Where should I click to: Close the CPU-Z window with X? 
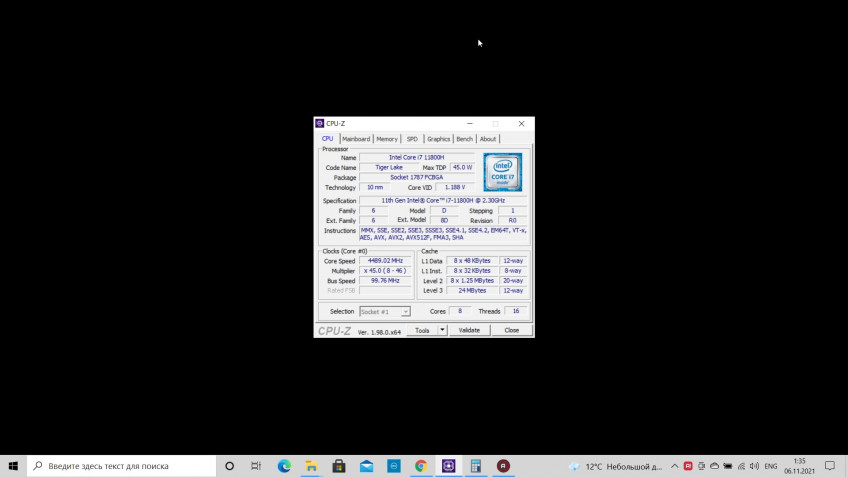point(521,123)
